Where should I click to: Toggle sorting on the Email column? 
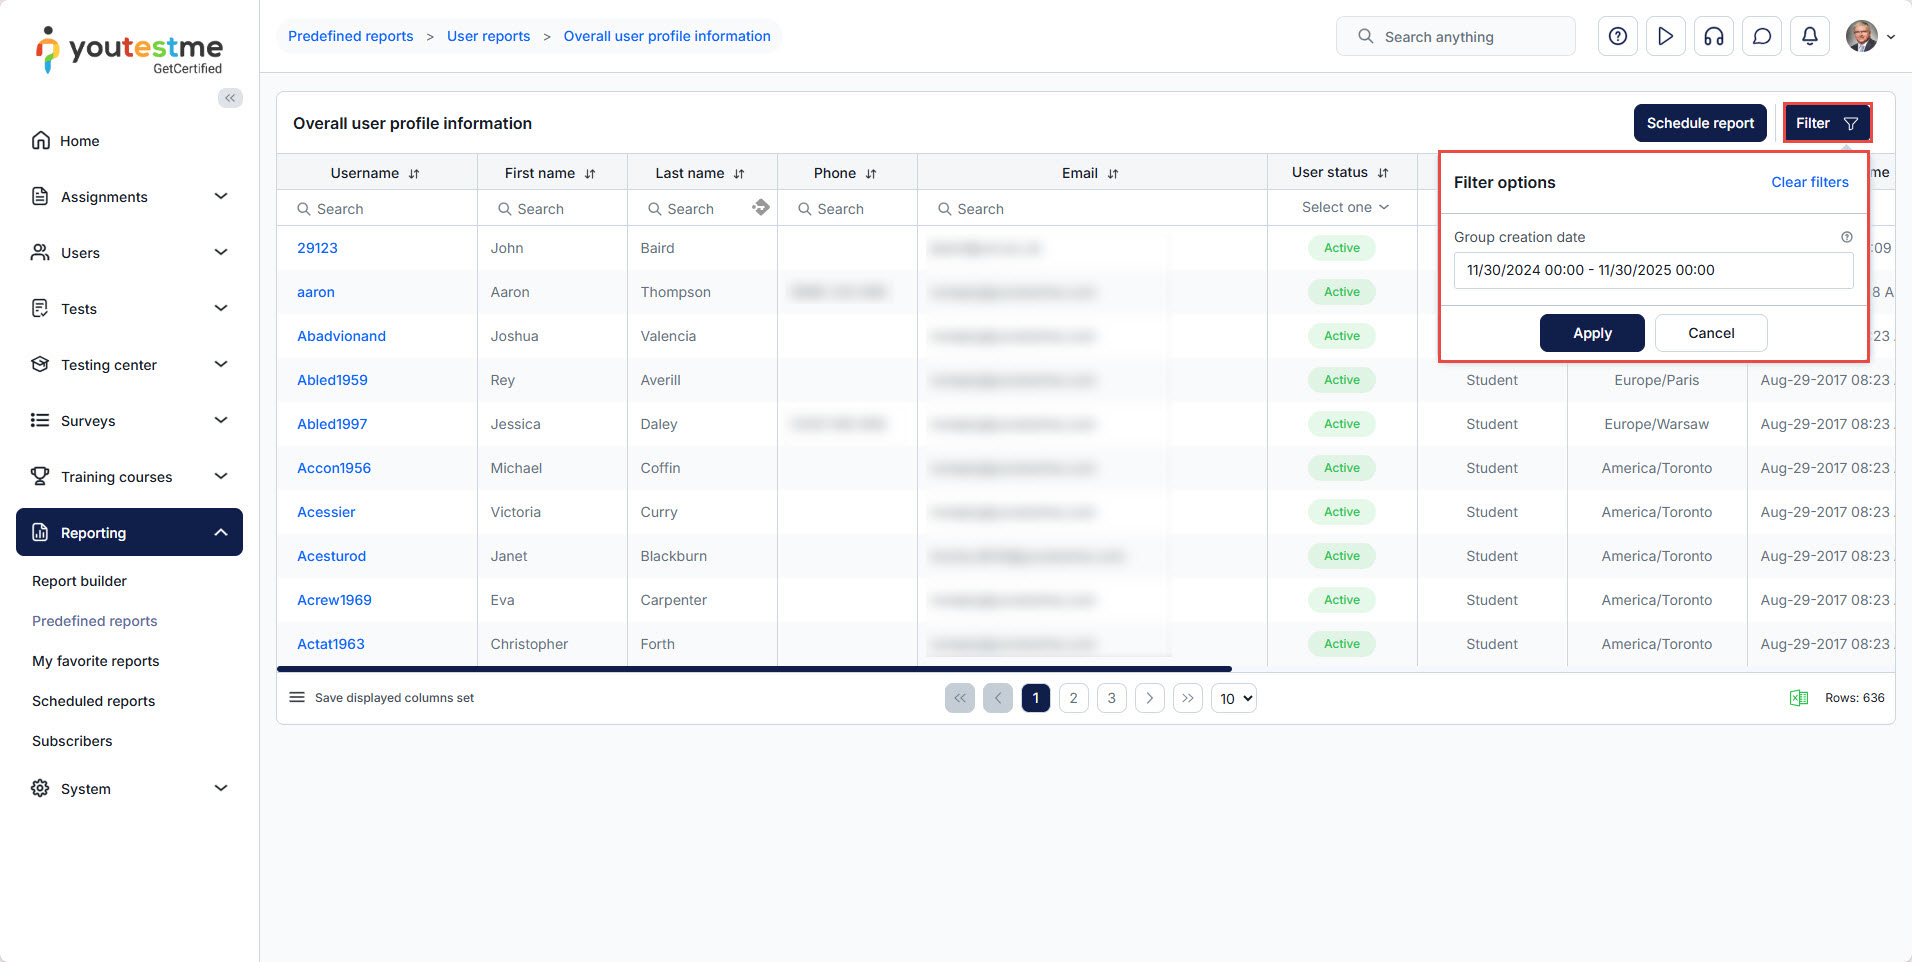(x=1113, y=174)
